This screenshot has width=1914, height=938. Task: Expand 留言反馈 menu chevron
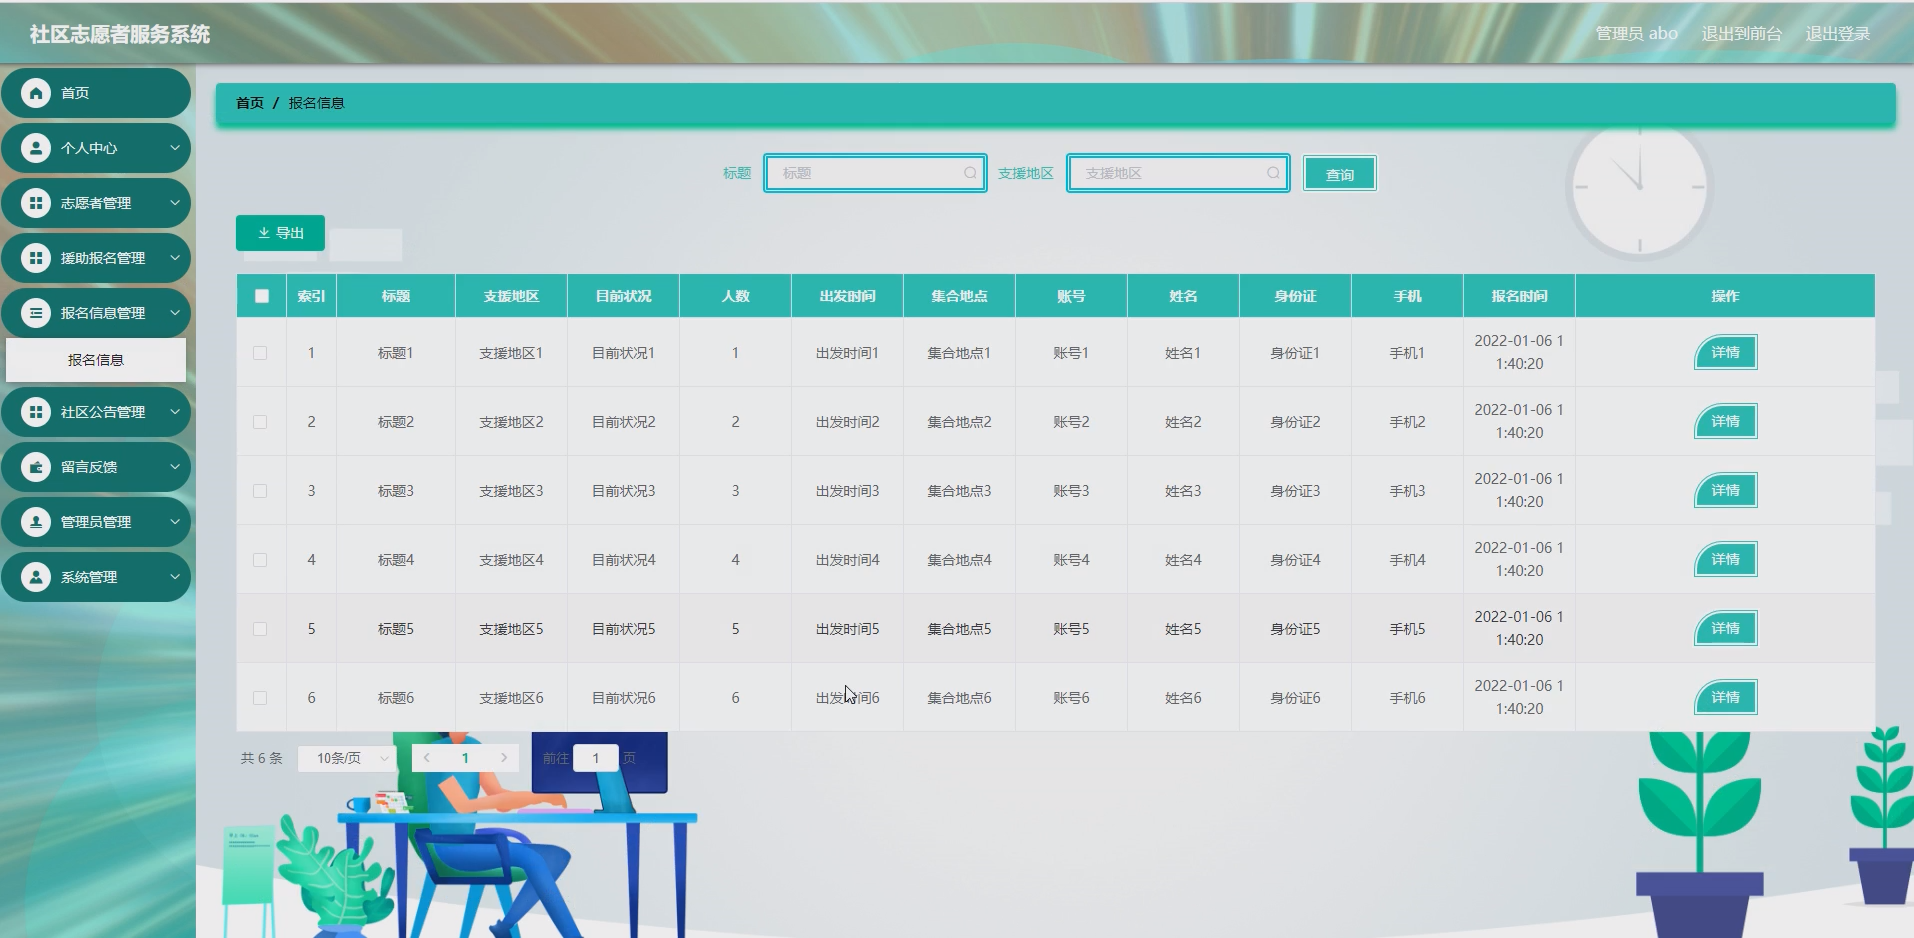pyautogui.click(x=175, y=467)
